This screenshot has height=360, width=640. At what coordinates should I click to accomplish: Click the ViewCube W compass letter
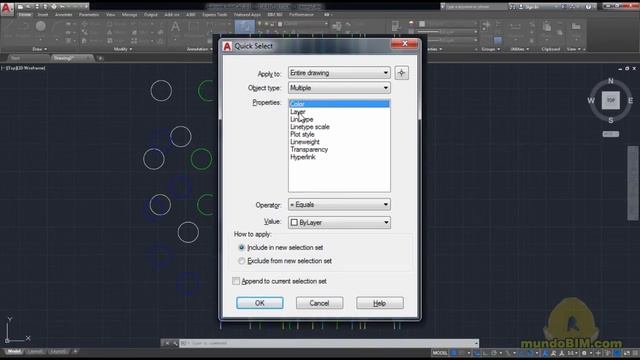[591, 100]
